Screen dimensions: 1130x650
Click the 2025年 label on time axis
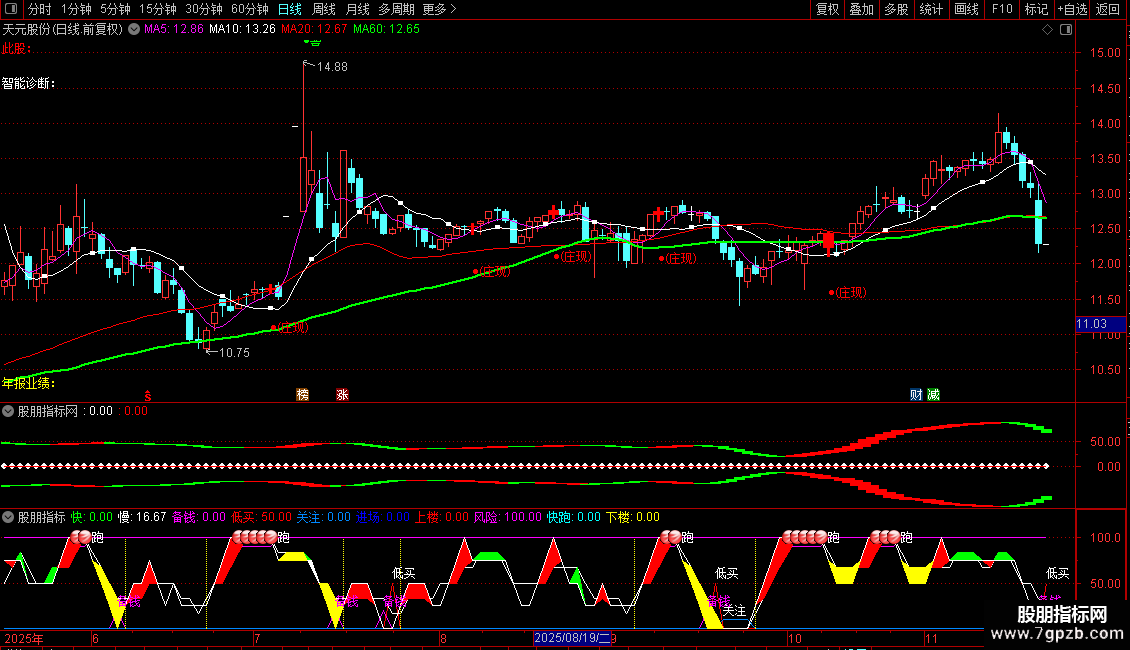(24, 638)
